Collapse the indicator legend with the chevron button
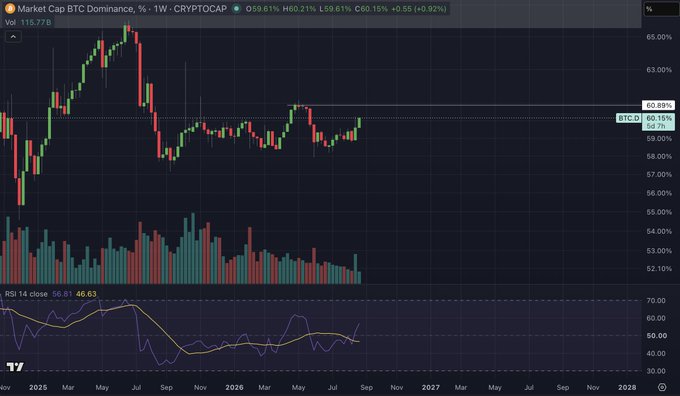This screenshot has height=396, width=680. (13, 37)
